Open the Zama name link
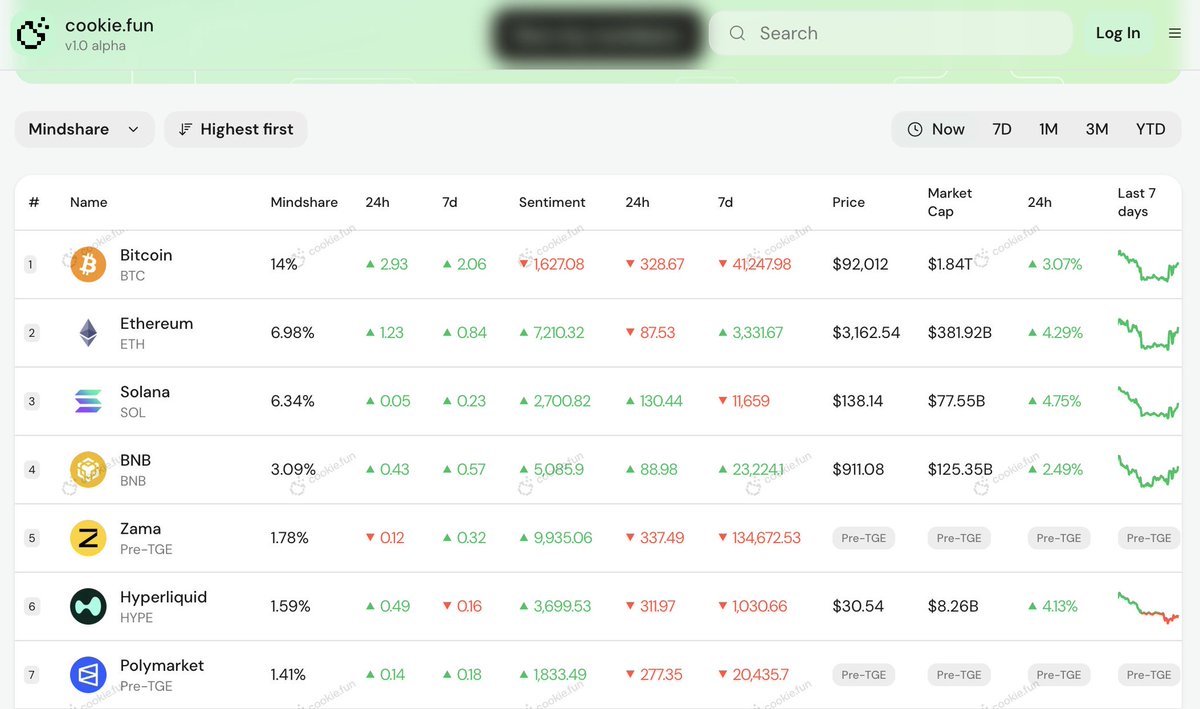1200x709 pixels. [x=140, y=528]
